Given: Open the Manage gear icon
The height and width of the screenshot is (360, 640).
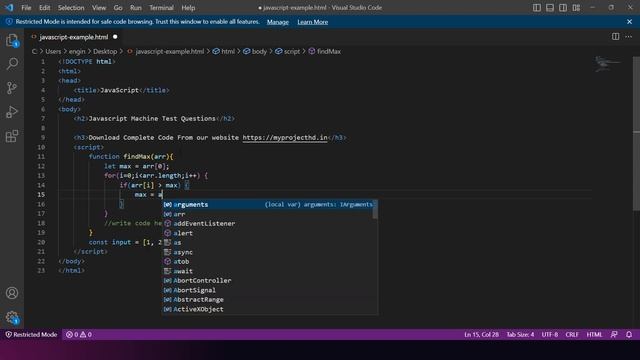Looking at the screenshot, I should [x=12, y=317].
